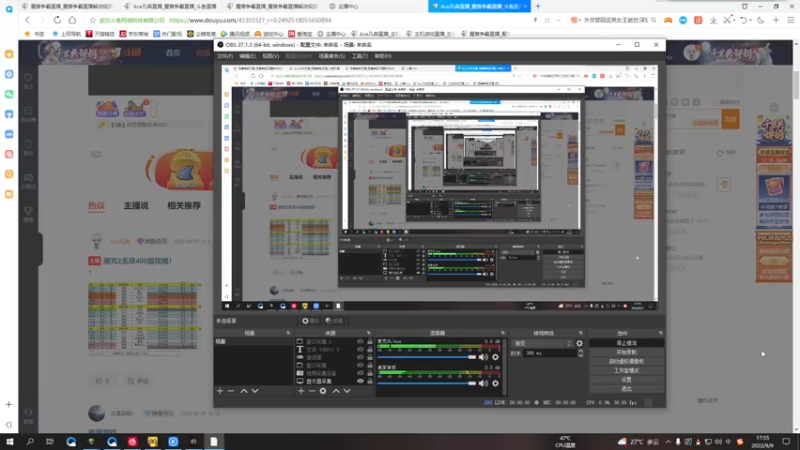The height and width of the screenshot is (450, 800).
Task: Switch to 主播说 tab on Douyu page
Action: point(136,206)
